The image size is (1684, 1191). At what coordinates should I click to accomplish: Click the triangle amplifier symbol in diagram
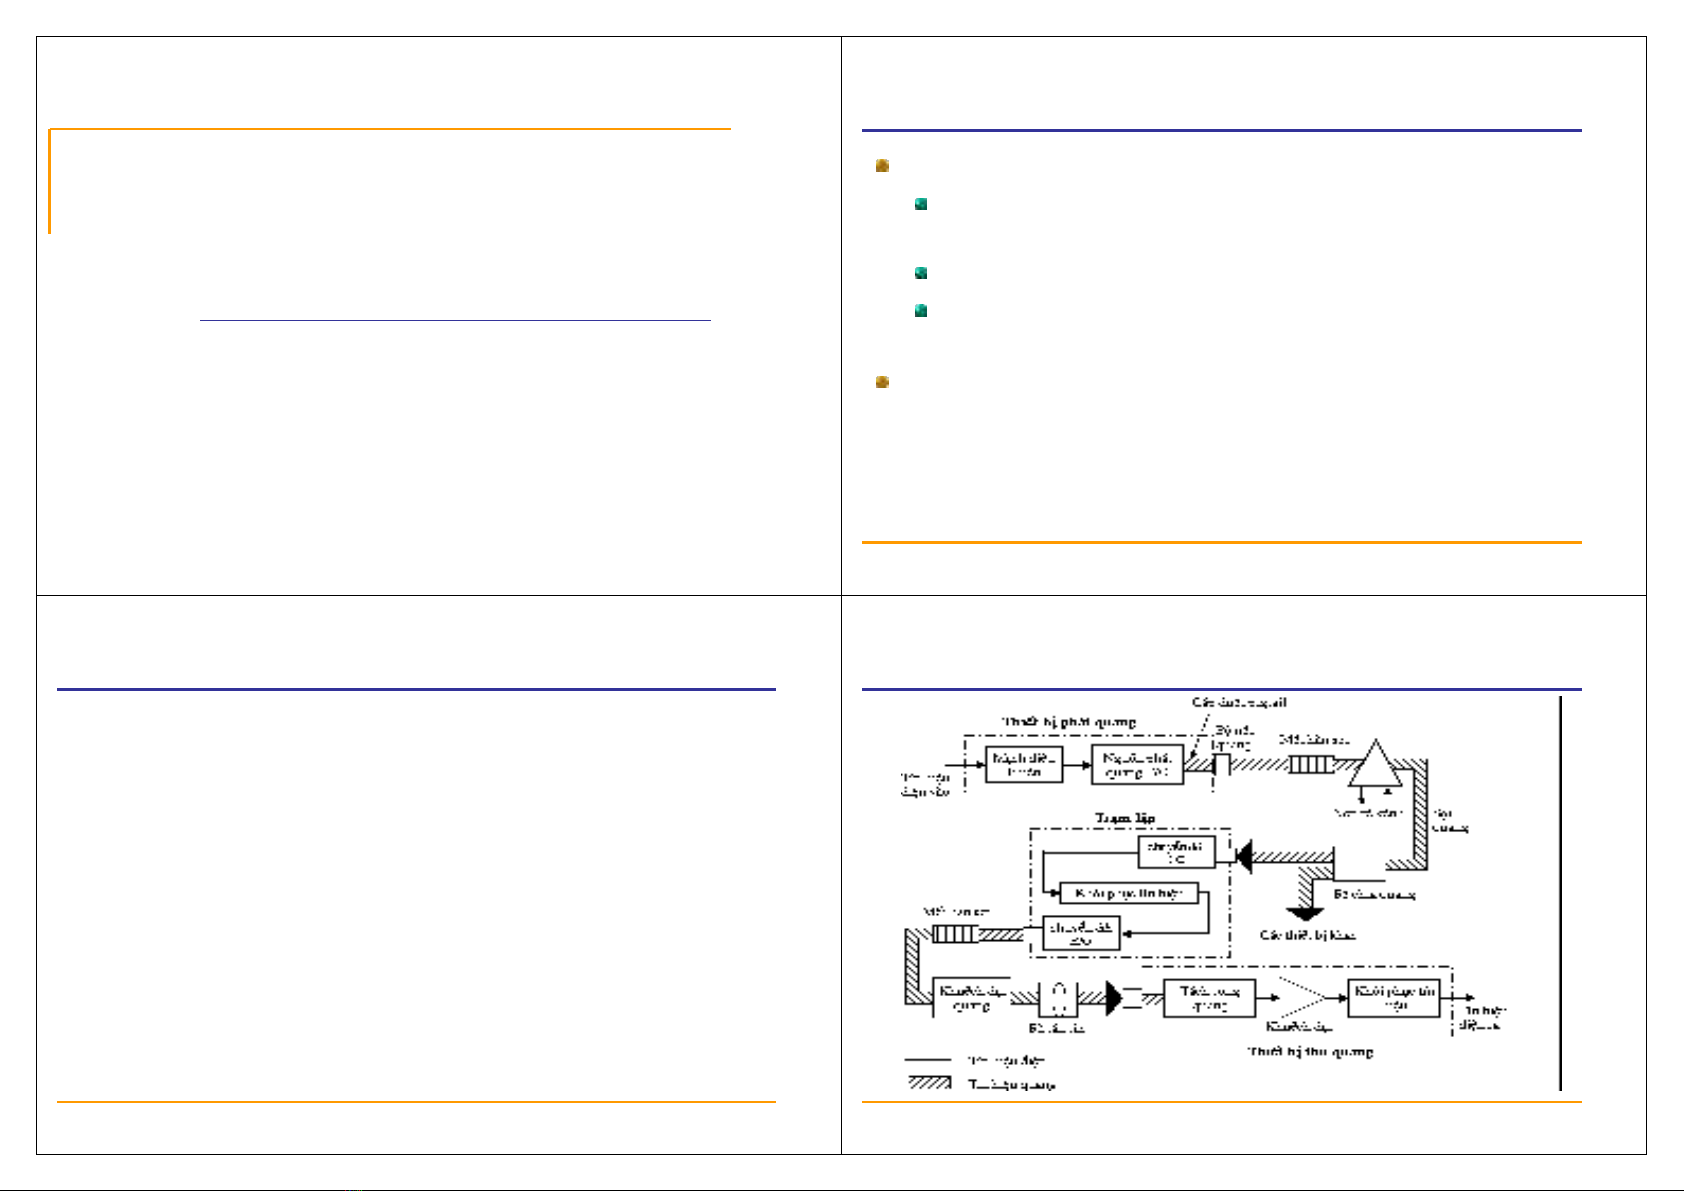coord(1376,767)
